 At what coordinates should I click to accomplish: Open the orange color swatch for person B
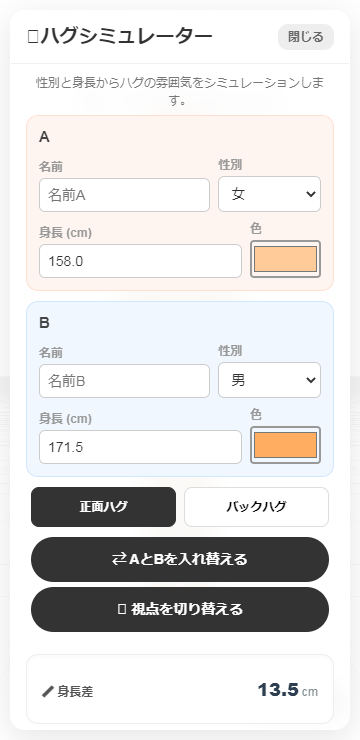pos(285,445)
